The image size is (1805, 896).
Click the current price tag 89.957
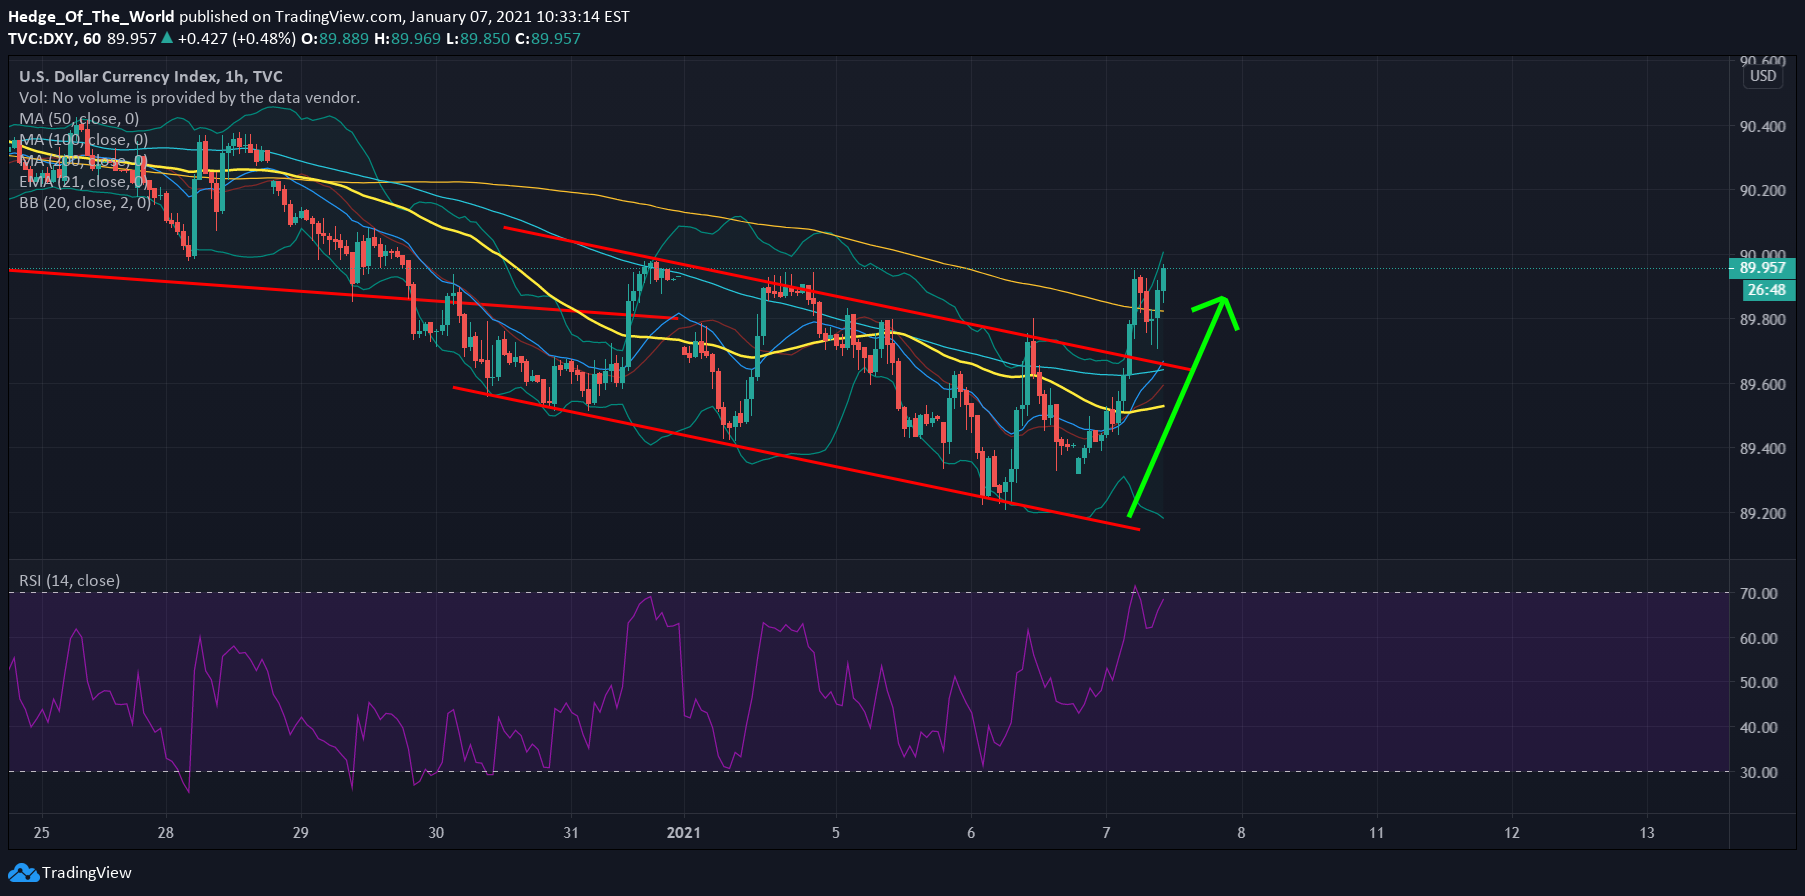pyautogui.click(x=1762, y=267)
